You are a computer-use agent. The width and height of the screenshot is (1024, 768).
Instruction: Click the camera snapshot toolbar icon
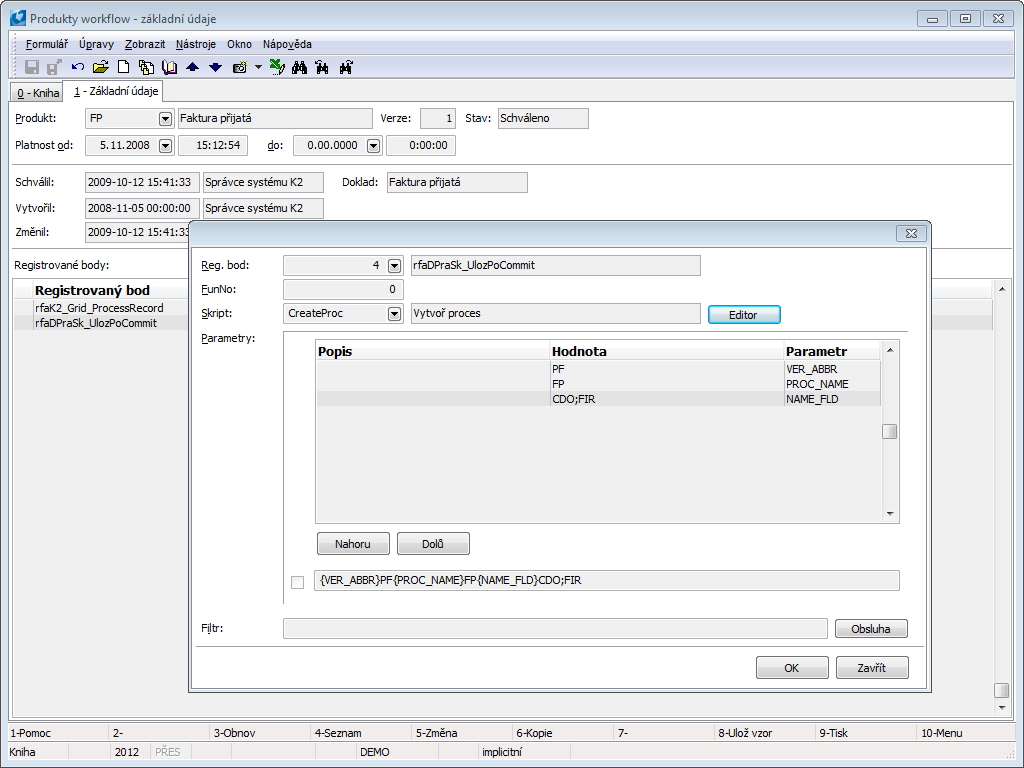pos(240,67)
